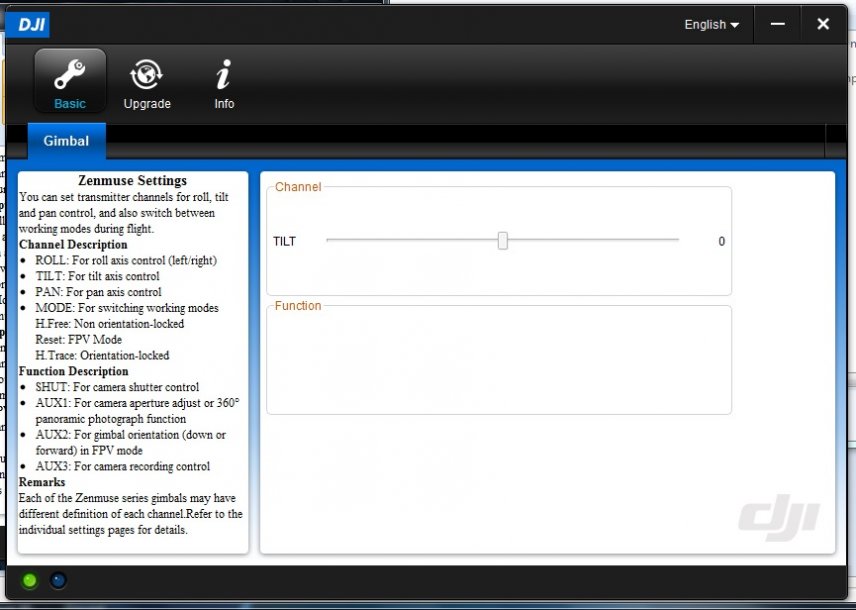Image resolution: width=856 pixels, height=610 pixels.
Task: Close the DJI assistant window
Action: click(x=823, y=24)
